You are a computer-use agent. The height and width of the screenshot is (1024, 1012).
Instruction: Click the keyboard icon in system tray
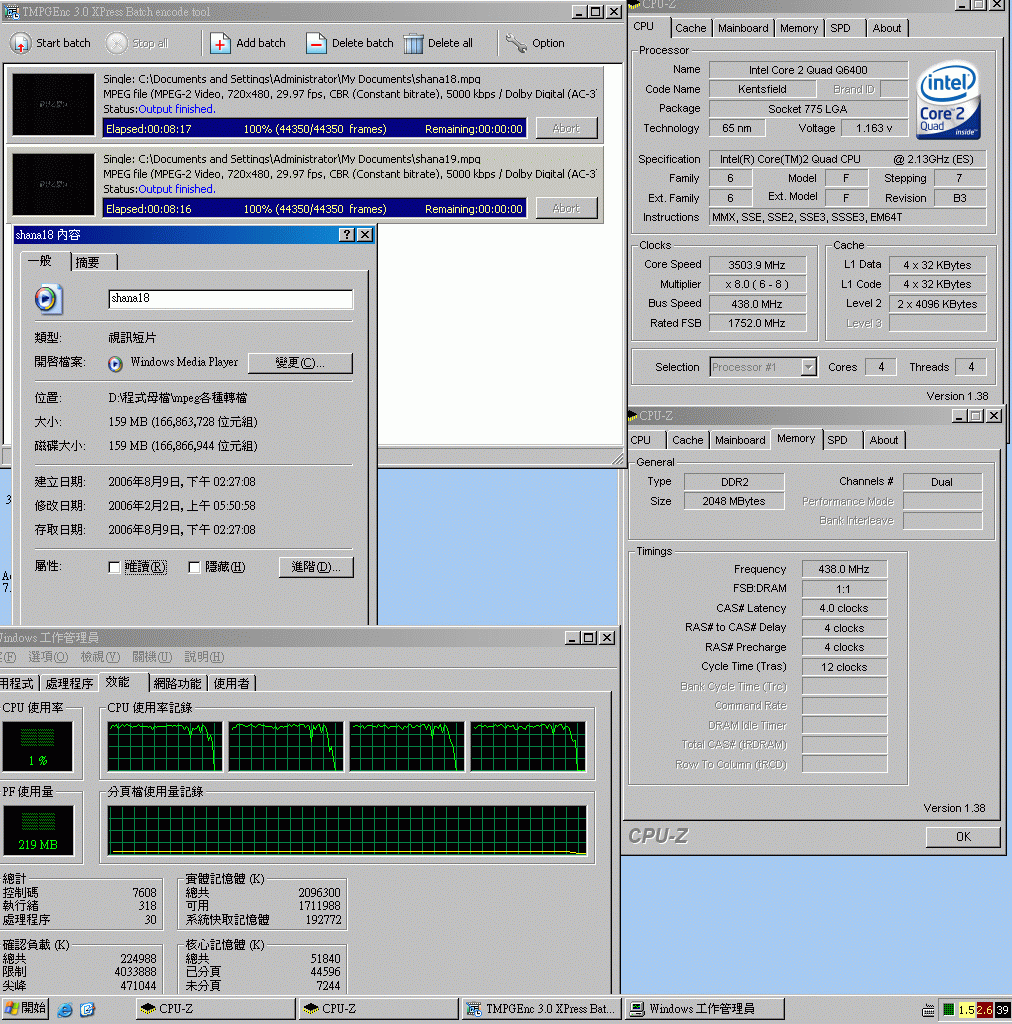click(x=928, y=1010)
